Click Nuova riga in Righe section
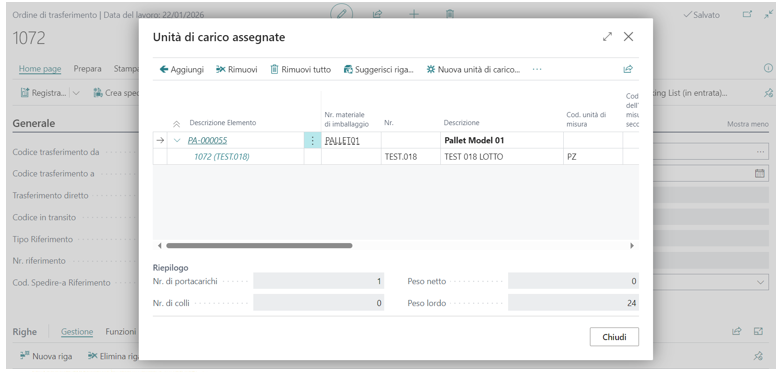This screenshot has width=780, height=372. click(x=46, y=356)
